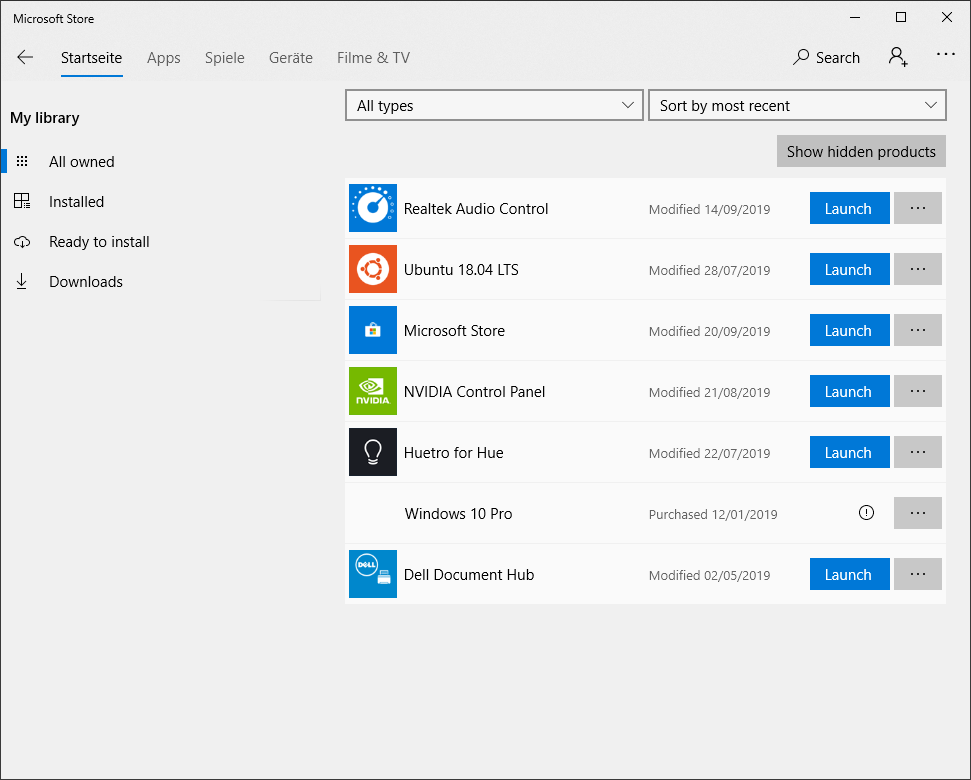Click the Modified 14/09/2019 date text
This screenshot has height=780, width=971.
point(709,209)
